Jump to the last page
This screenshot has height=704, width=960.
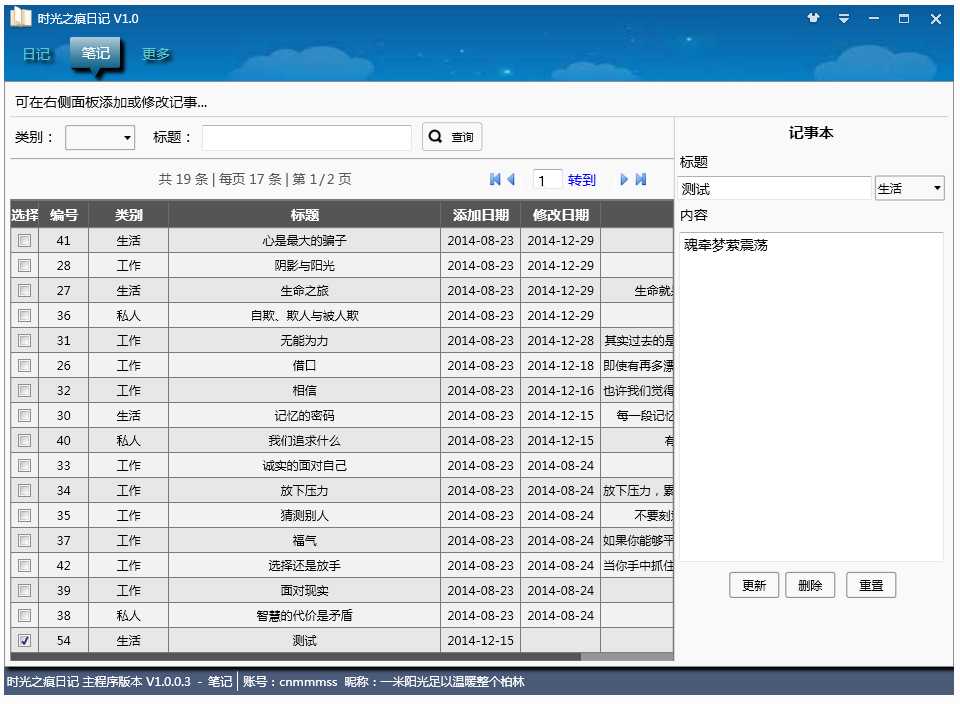(x=640, y=179)
